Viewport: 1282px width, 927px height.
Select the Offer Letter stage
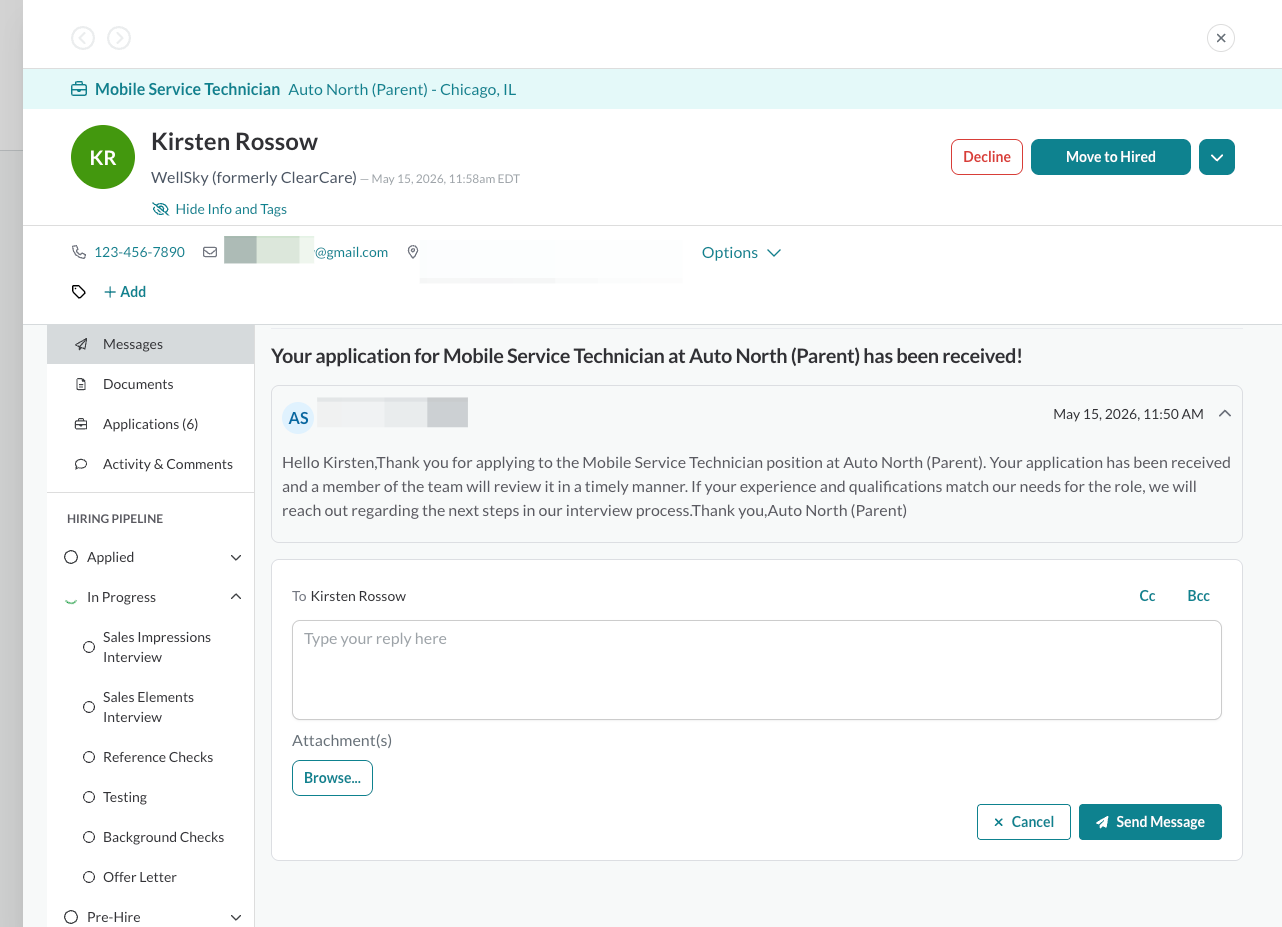click(140, 877)
